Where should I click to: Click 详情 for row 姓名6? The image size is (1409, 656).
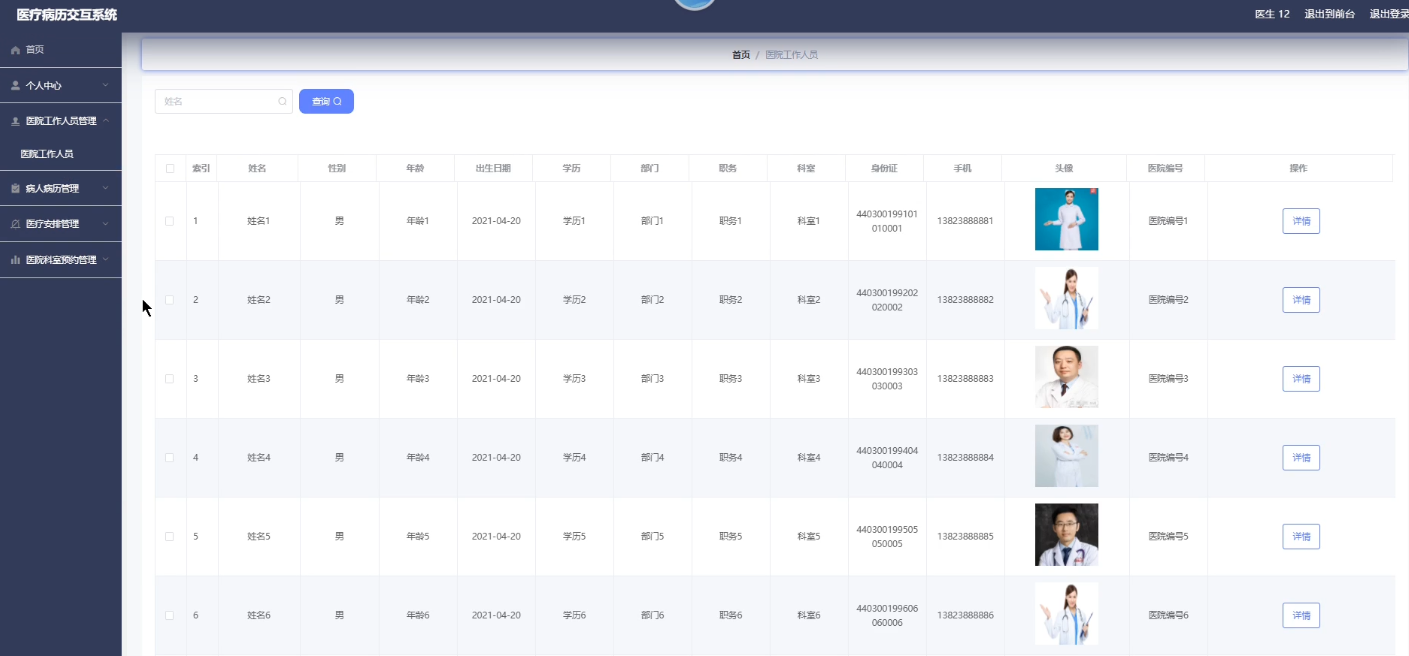pyautogui.click(x=1301, y=616)
